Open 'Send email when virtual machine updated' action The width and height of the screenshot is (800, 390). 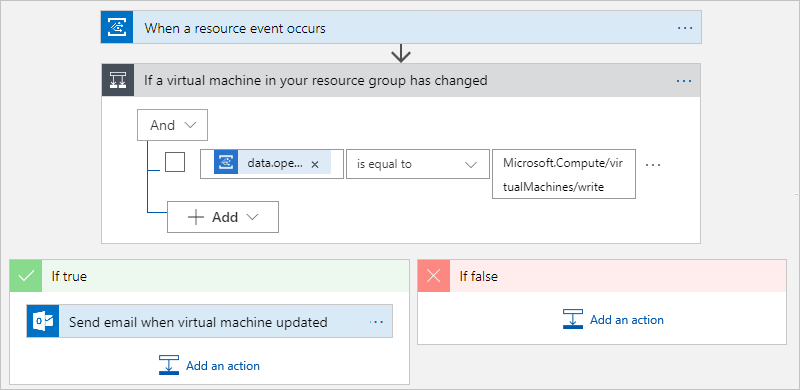(x=210, y=321)
